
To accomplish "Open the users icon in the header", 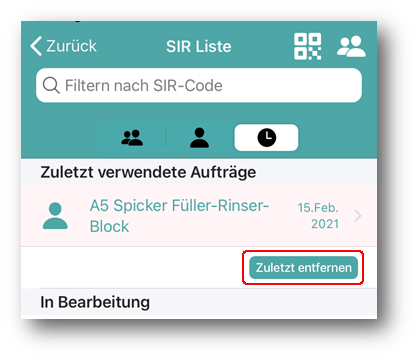I will (x=351, y=46).
